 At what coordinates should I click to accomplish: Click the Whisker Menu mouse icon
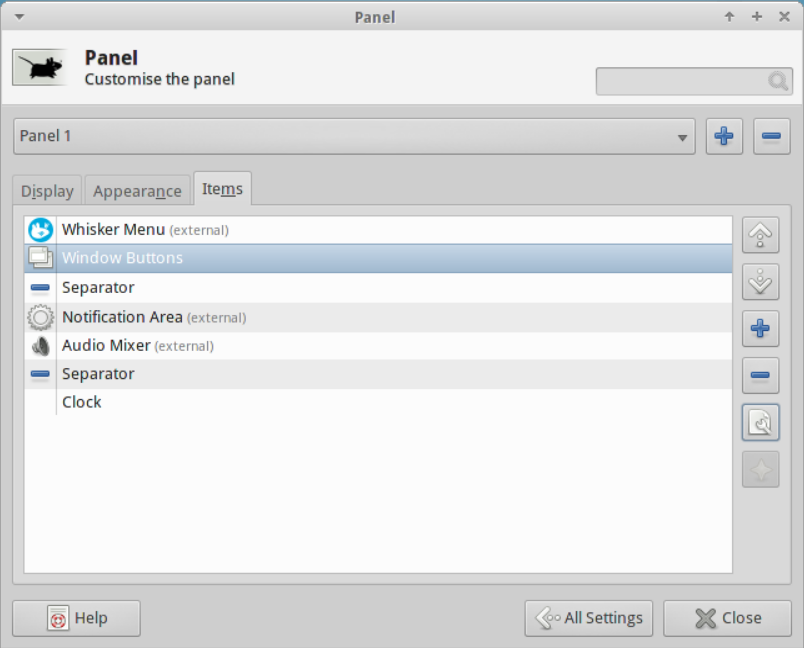click(x=40, y=229)
